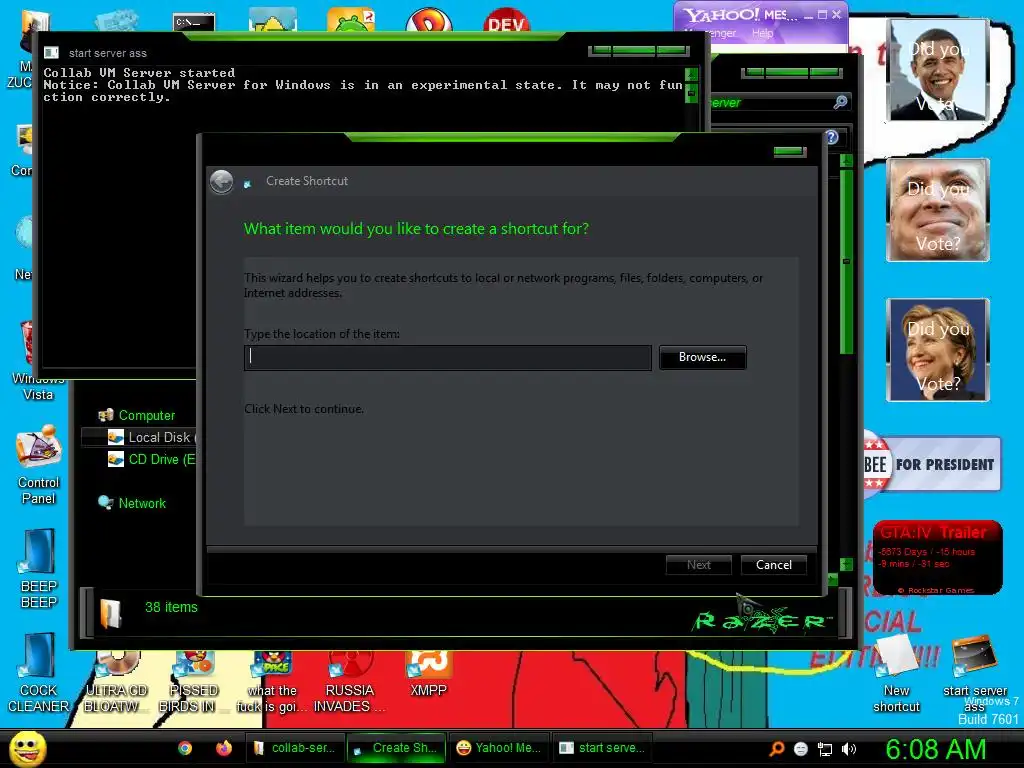Open the BEEP BEEP desktop shortcut
The width and height of the screenshot is (1024, 768).
pos(38,569)
